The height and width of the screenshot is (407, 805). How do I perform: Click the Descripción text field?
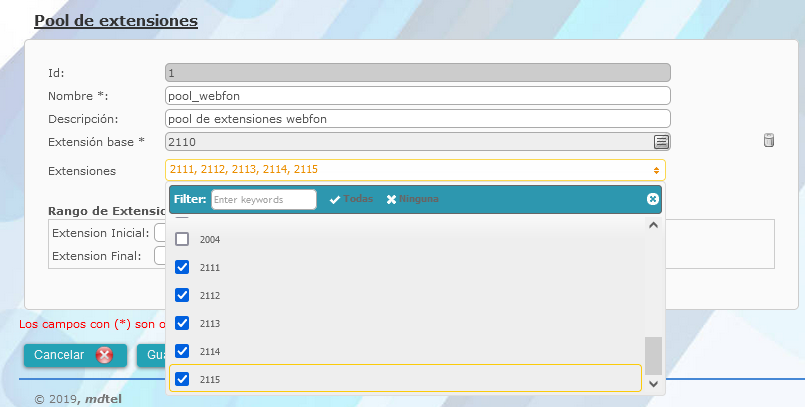[x=417, y=119]
